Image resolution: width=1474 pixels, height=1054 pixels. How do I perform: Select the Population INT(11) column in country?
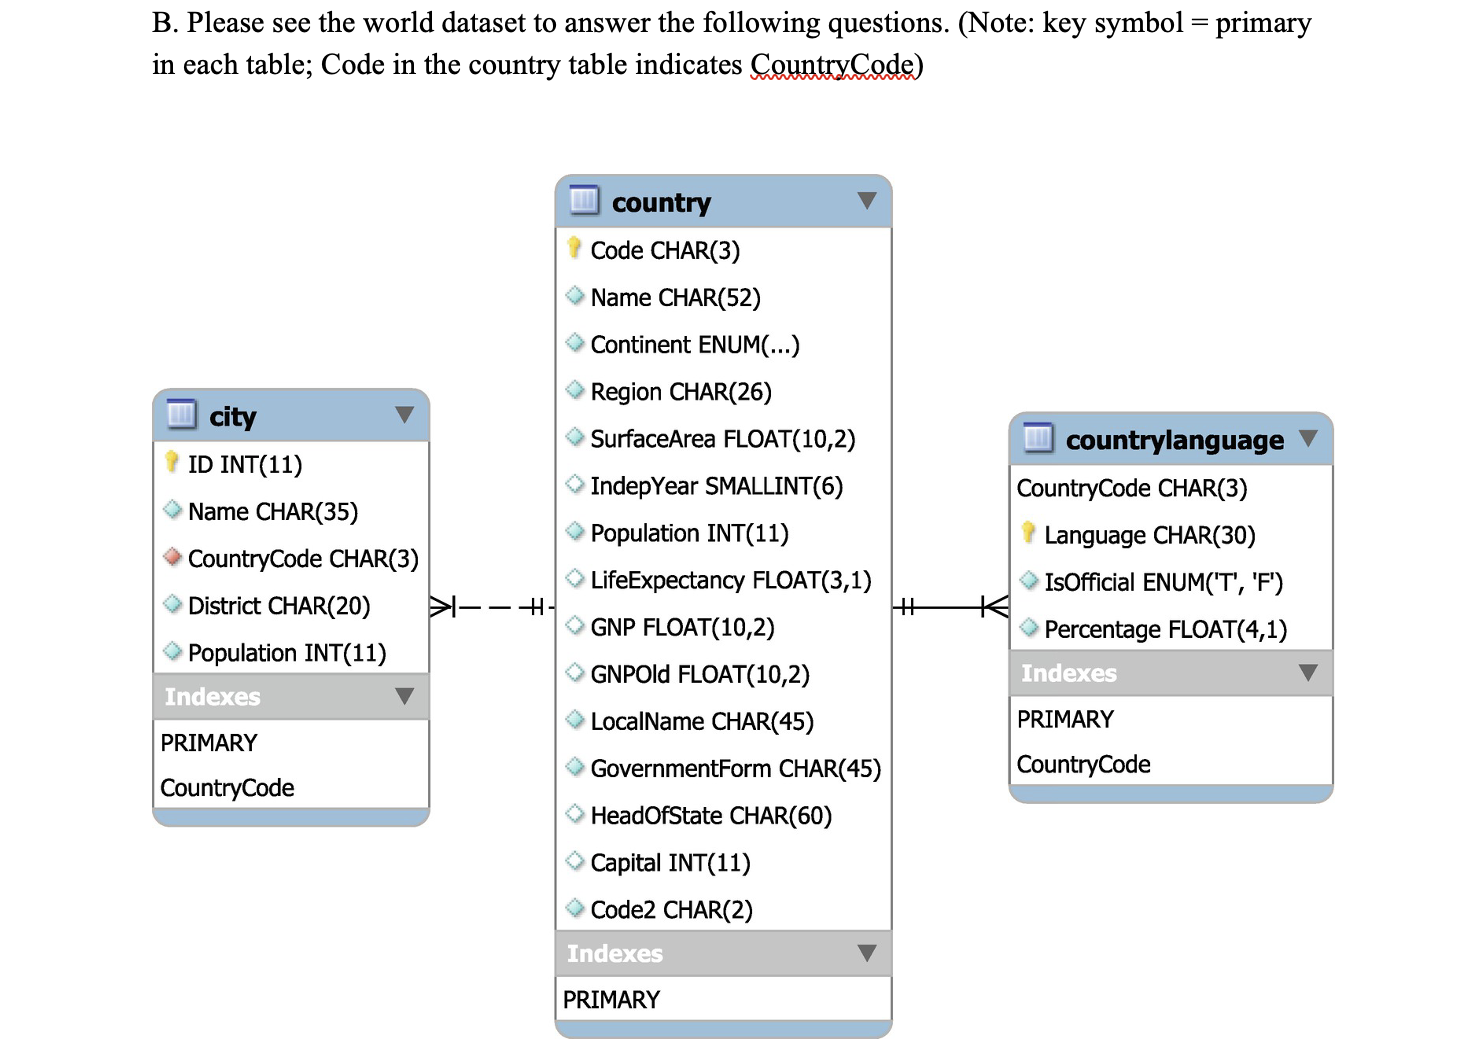[689, 532]
